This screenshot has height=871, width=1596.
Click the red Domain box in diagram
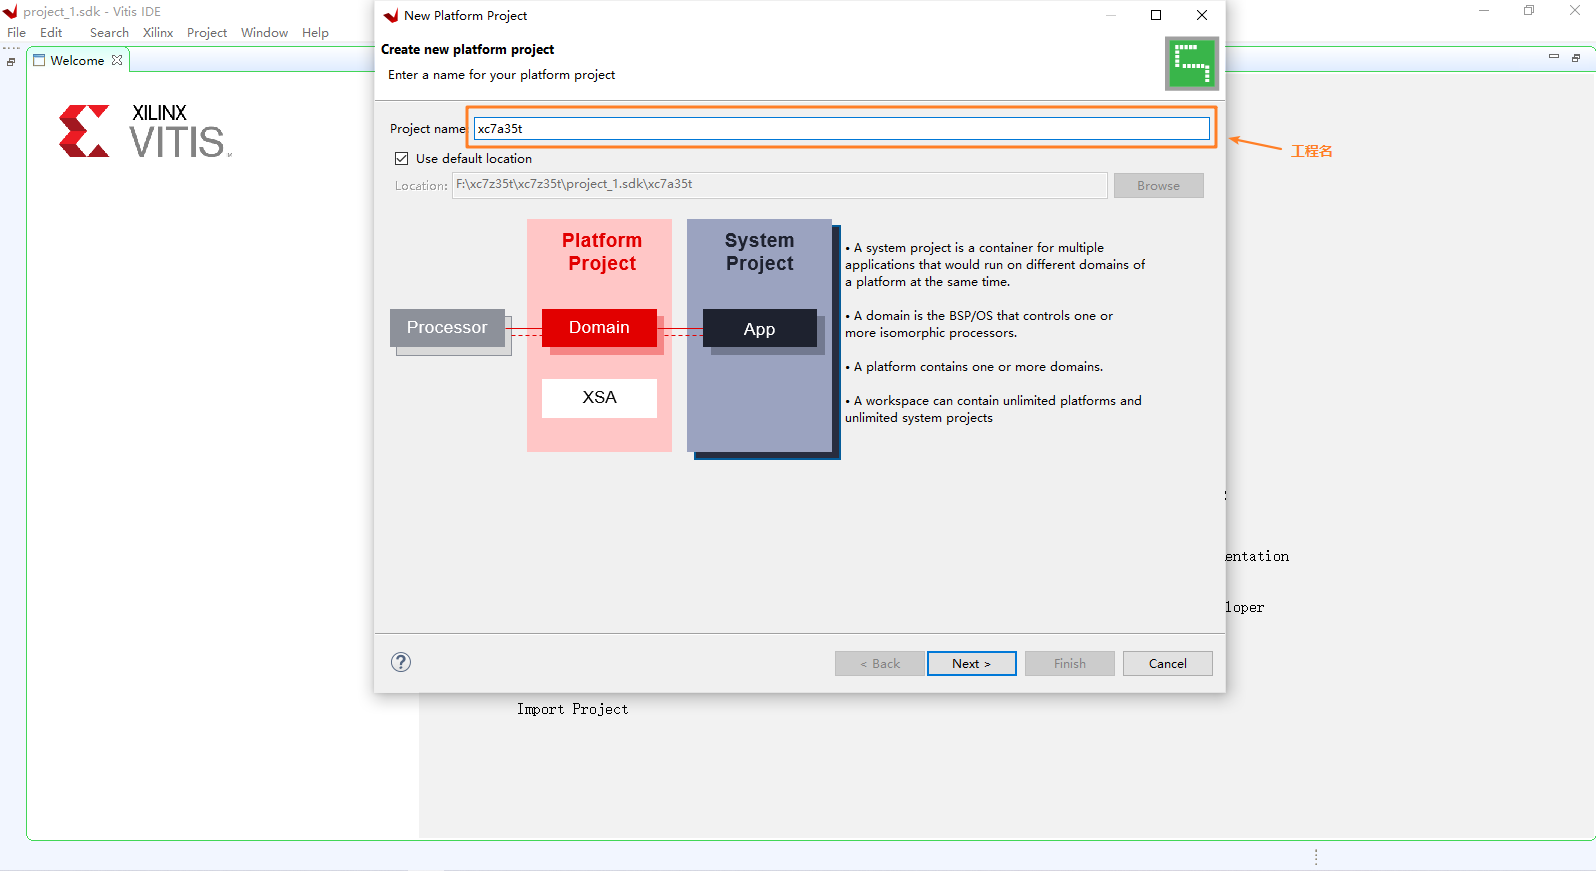click(599, 328)
